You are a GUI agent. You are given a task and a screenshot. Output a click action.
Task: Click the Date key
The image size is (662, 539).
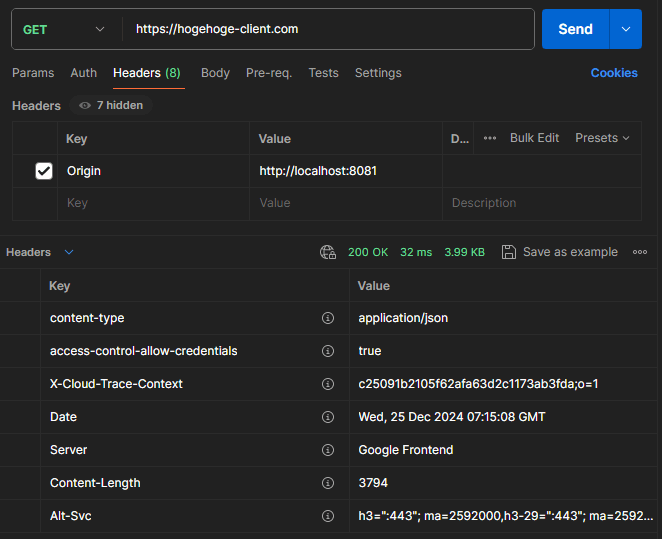point(63,417)
